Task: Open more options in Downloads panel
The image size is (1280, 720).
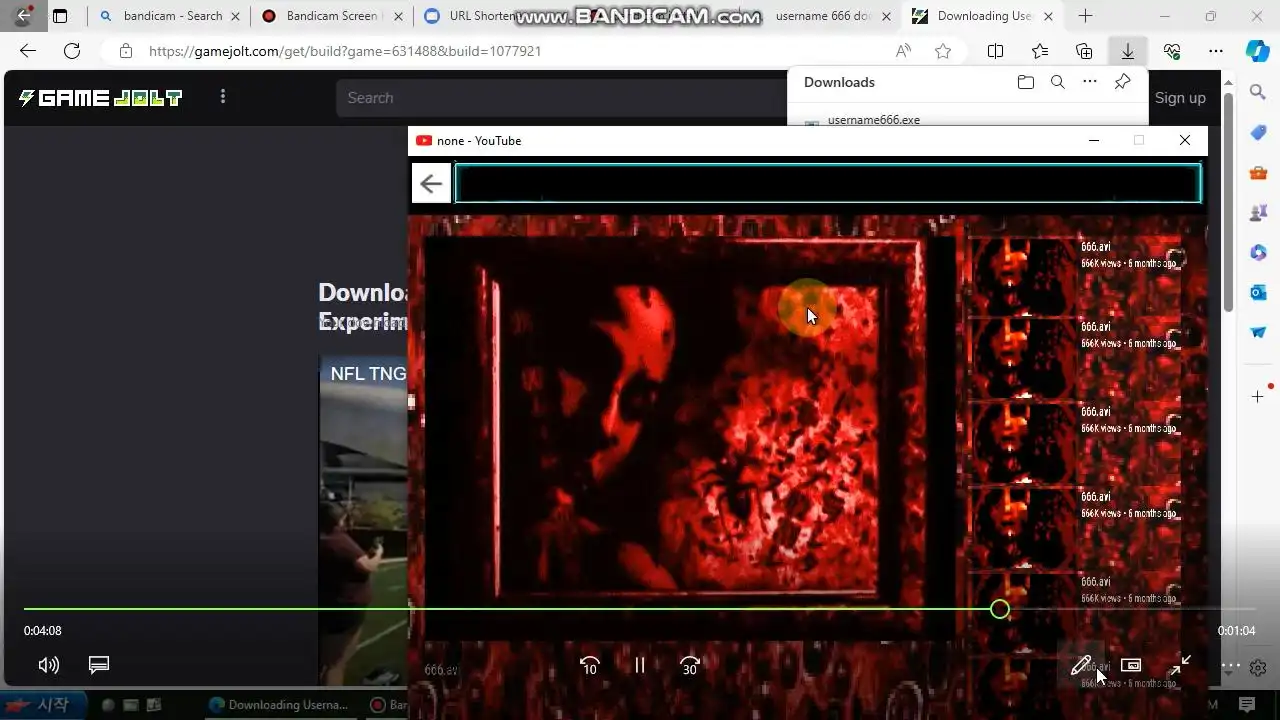Action: coord(1090,82)
